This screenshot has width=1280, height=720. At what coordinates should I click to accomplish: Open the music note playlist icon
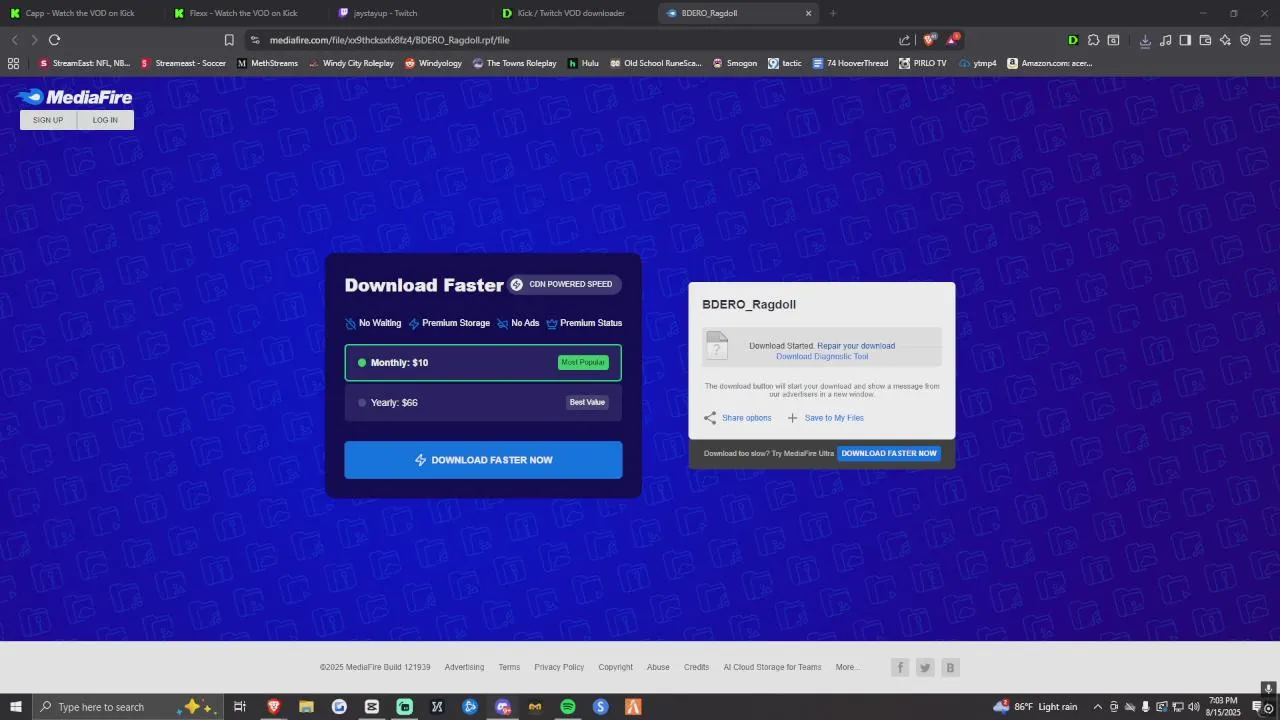click(1165, 40)
